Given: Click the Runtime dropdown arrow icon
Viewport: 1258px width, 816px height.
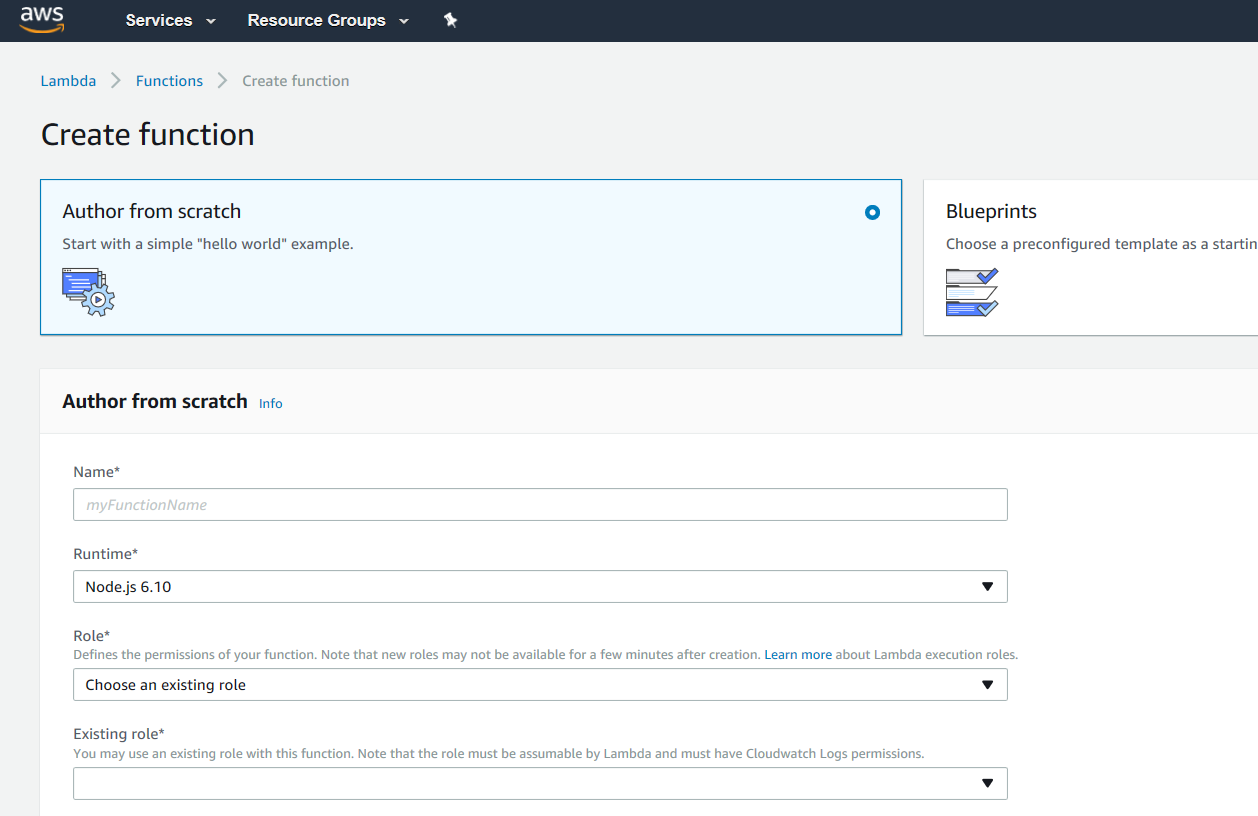Looking at the screenshot, I should coord(987,587).
